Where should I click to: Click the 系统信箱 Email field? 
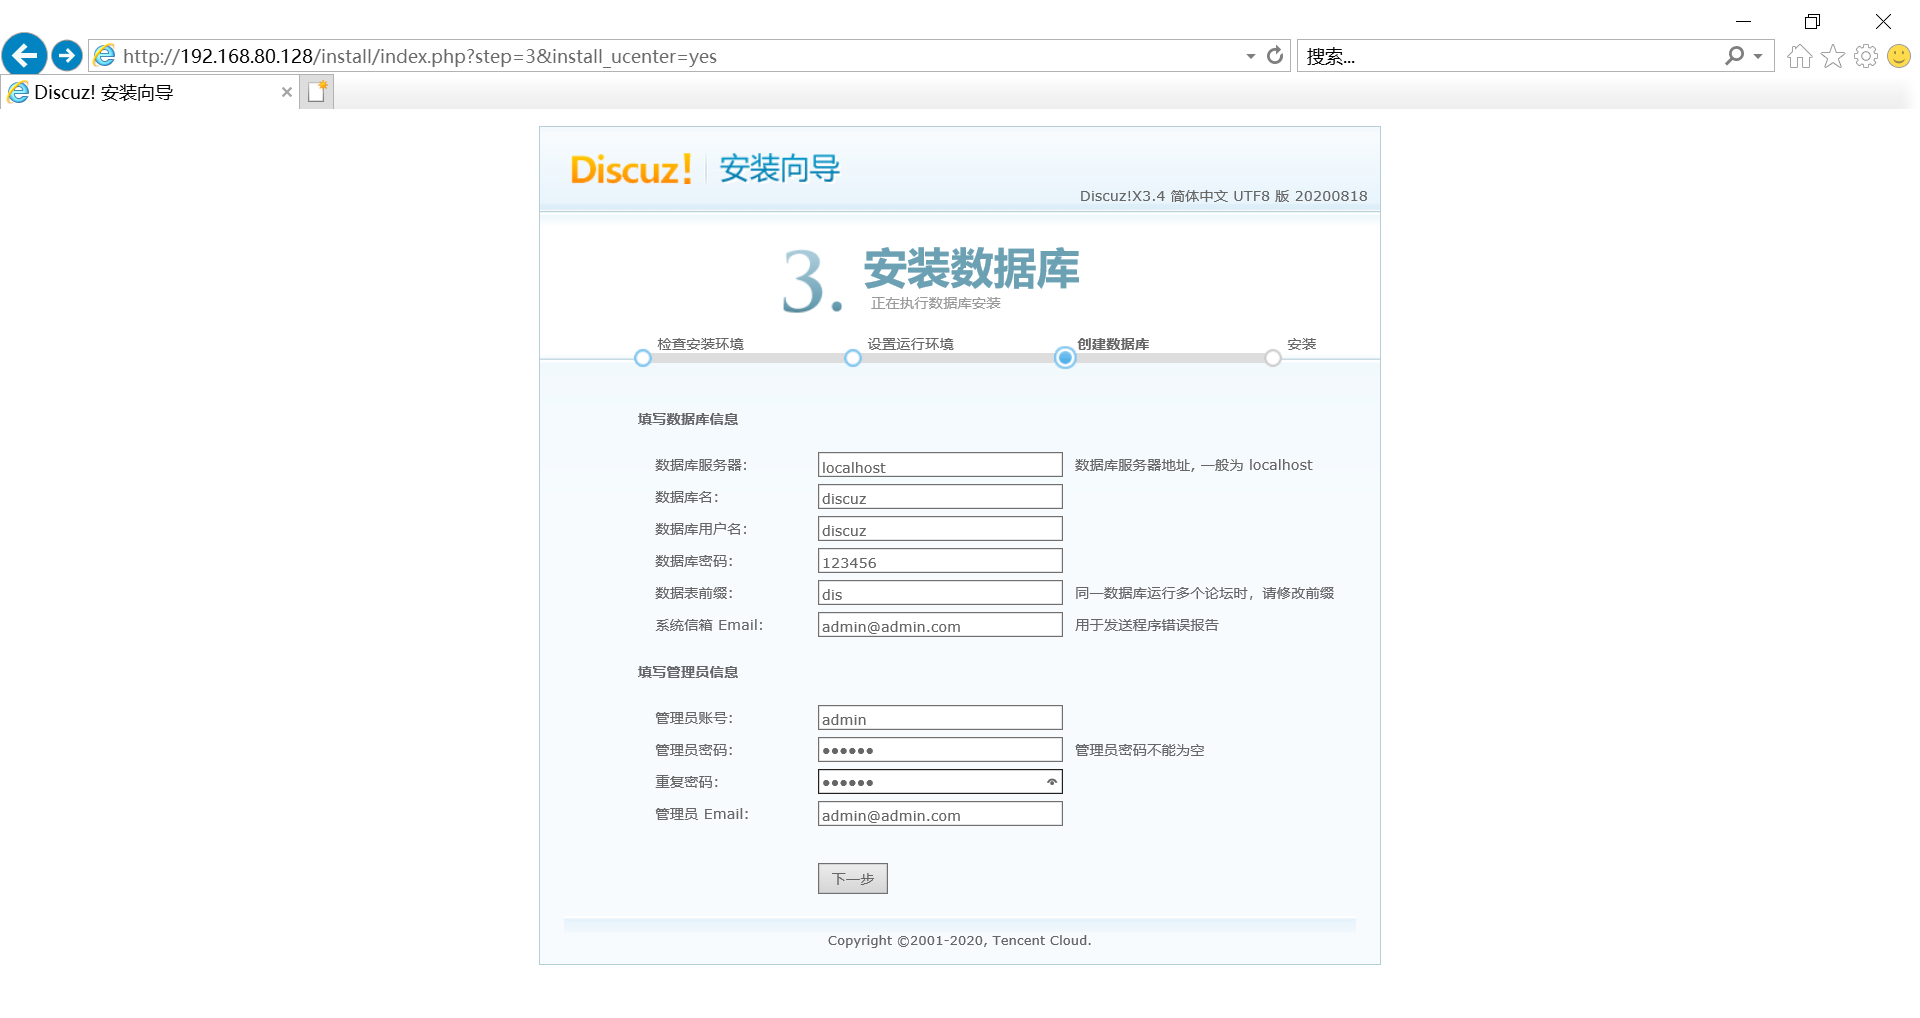940,625
